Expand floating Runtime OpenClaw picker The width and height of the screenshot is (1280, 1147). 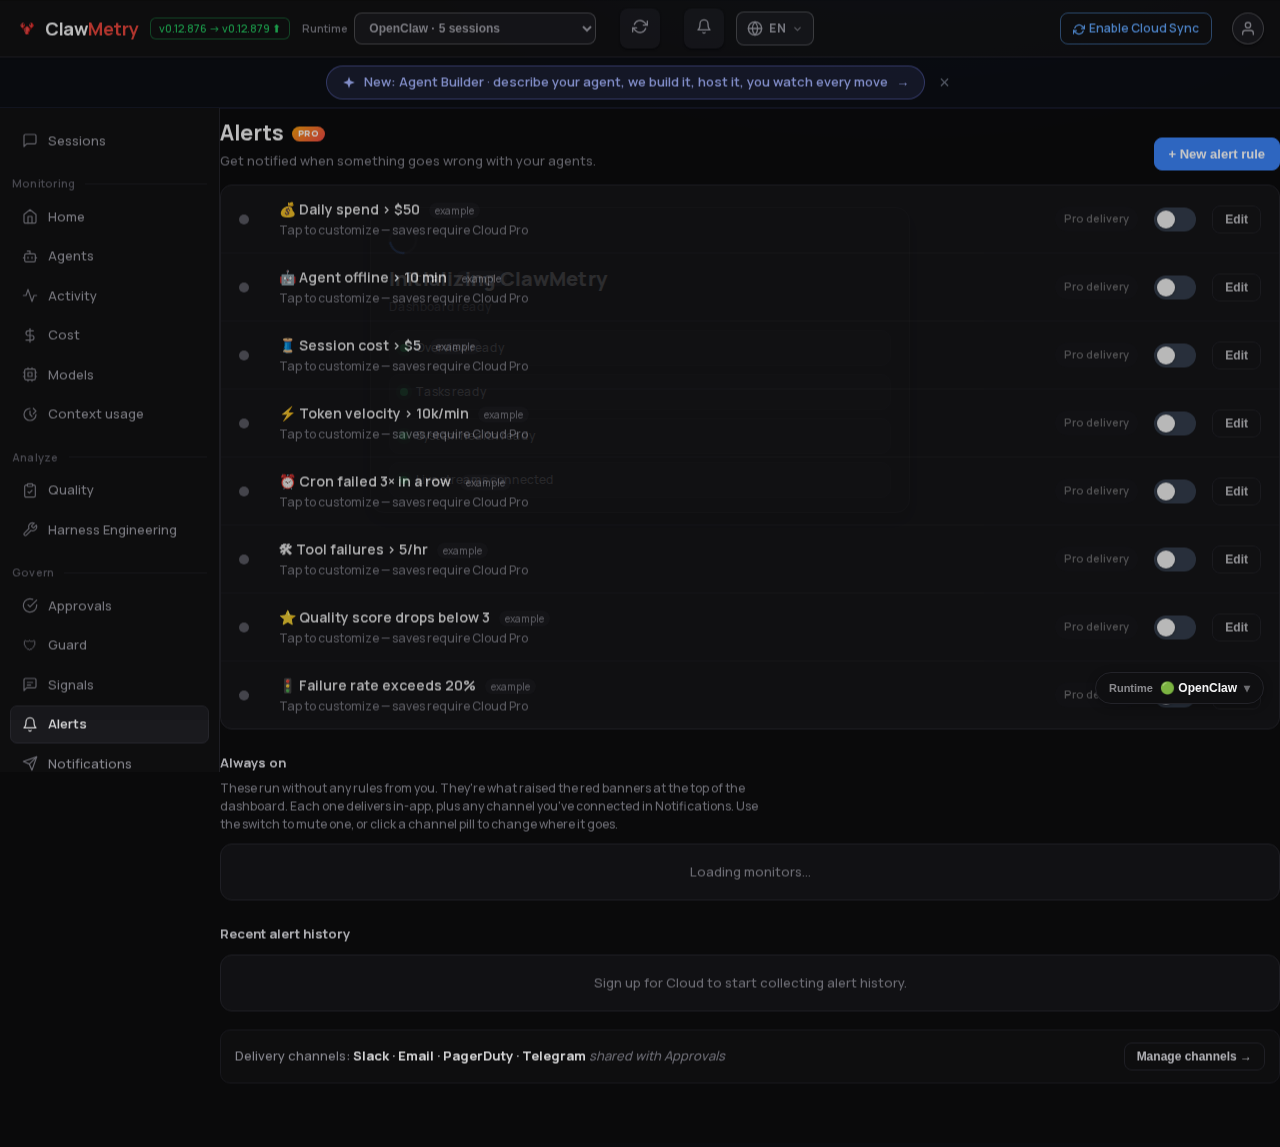coord(1179,688)
